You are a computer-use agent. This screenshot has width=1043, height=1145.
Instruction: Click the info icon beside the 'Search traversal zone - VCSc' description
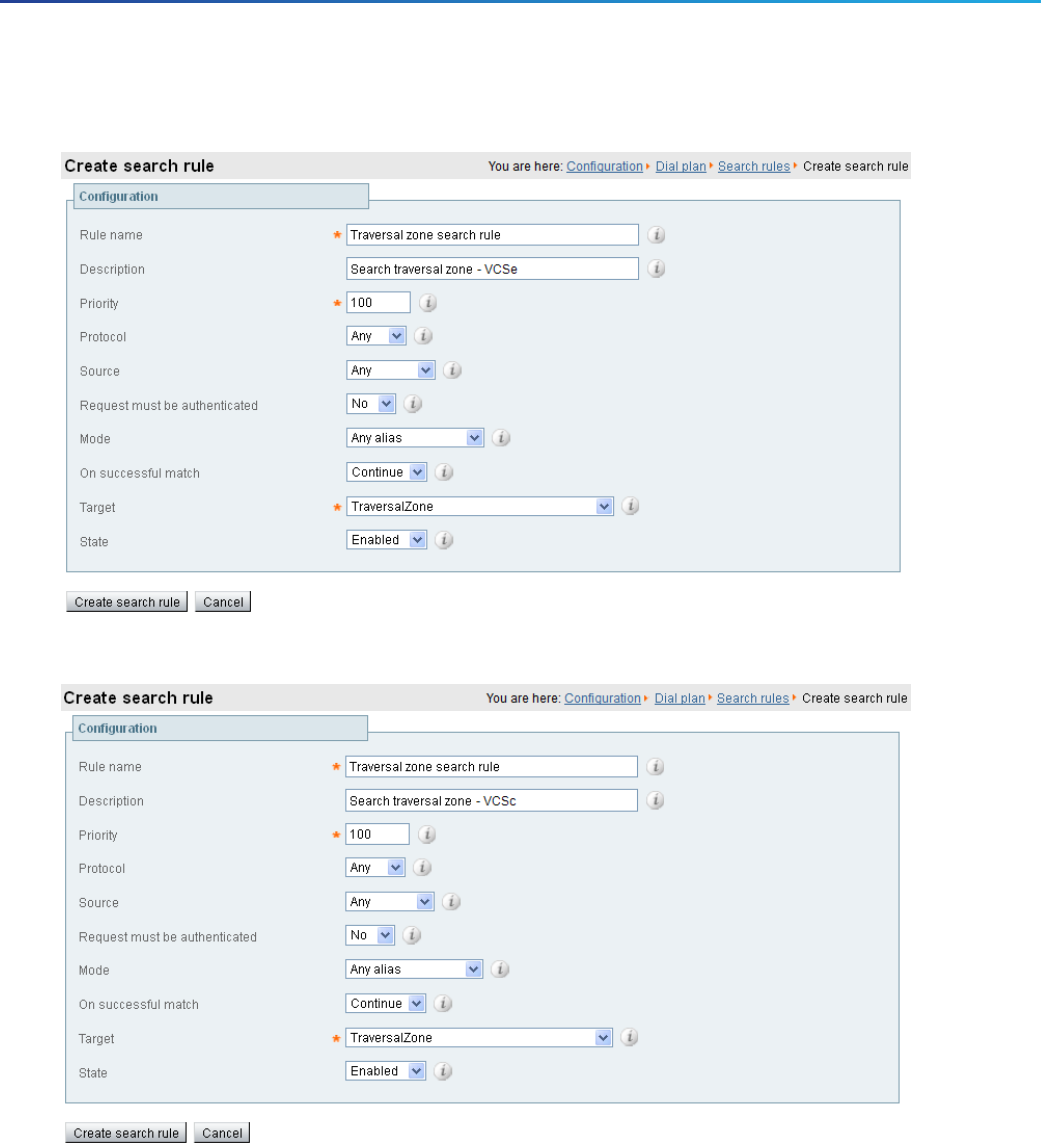pyautogui.click(x=655, y=800)
